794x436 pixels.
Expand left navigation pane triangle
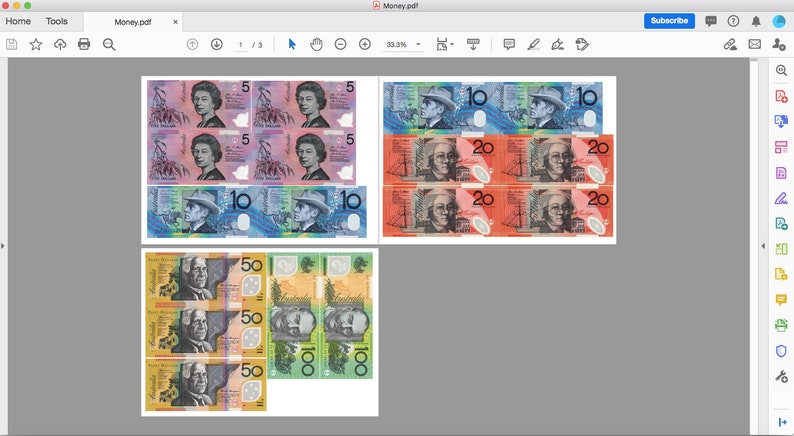pyautogui.click(x=3, y=246)
